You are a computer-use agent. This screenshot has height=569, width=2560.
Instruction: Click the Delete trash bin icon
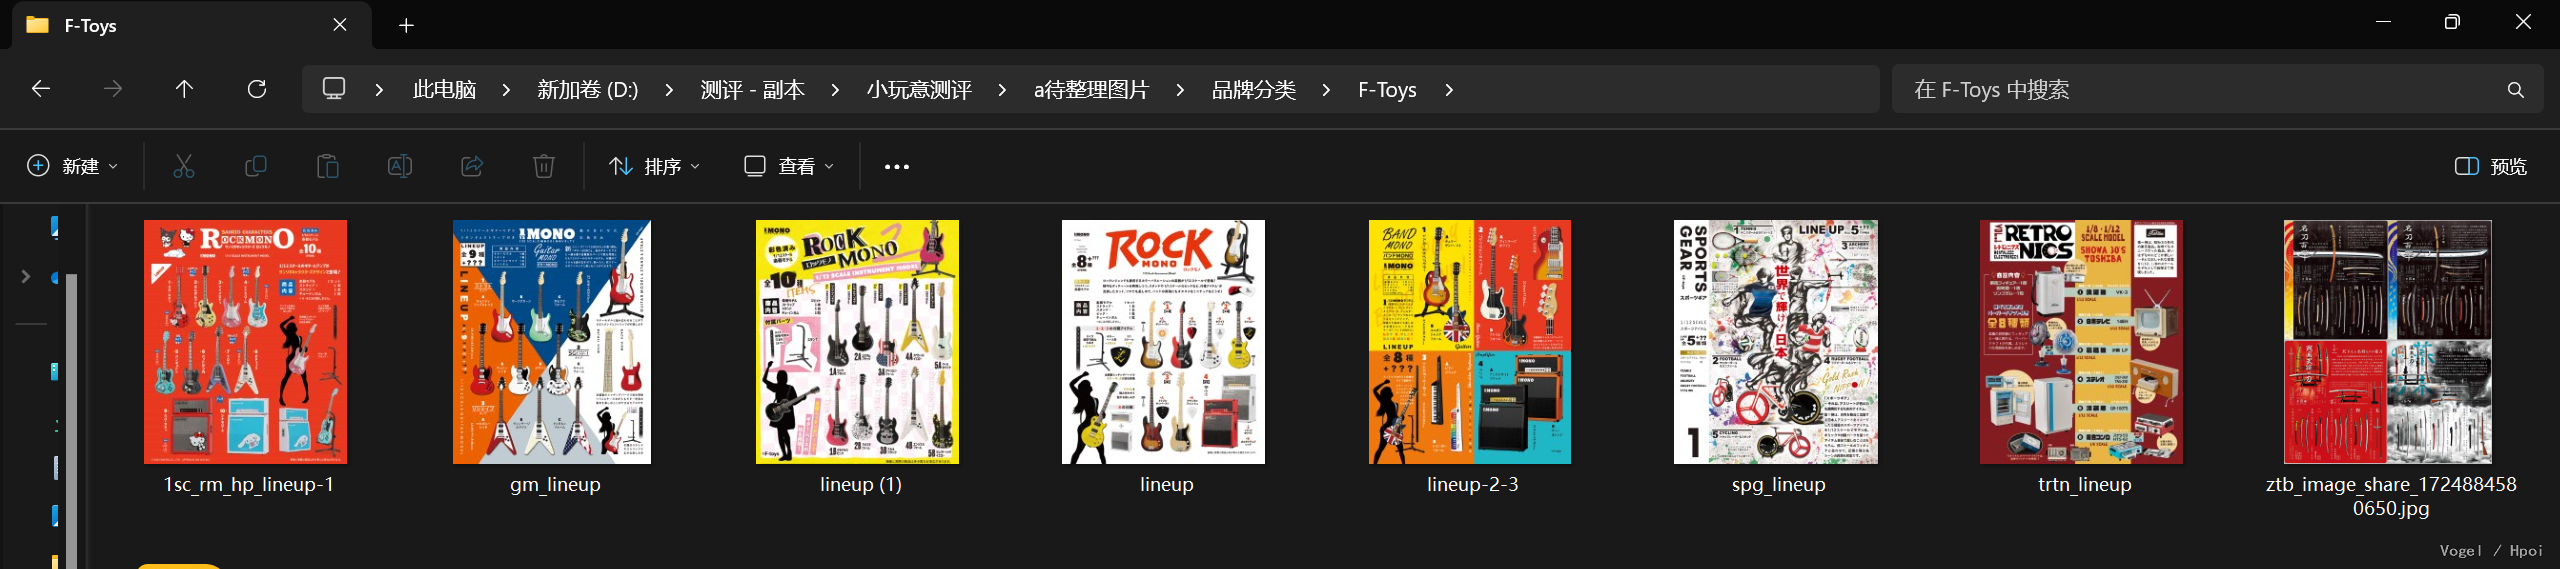tap(544, 166)
